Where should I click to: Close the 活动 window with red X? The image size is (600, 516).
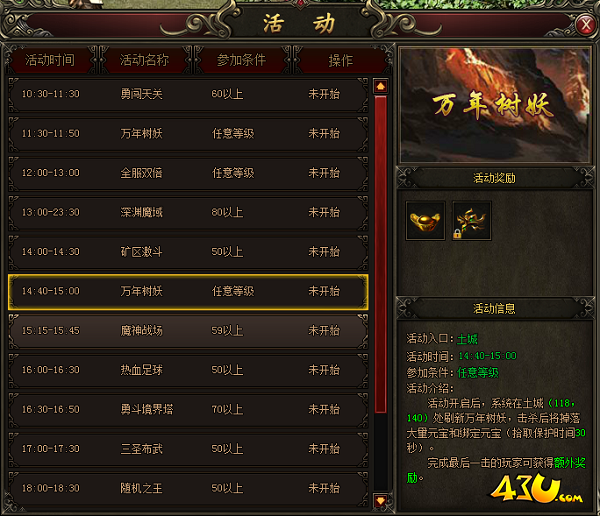pyautogui.click(x=585, y=25)
